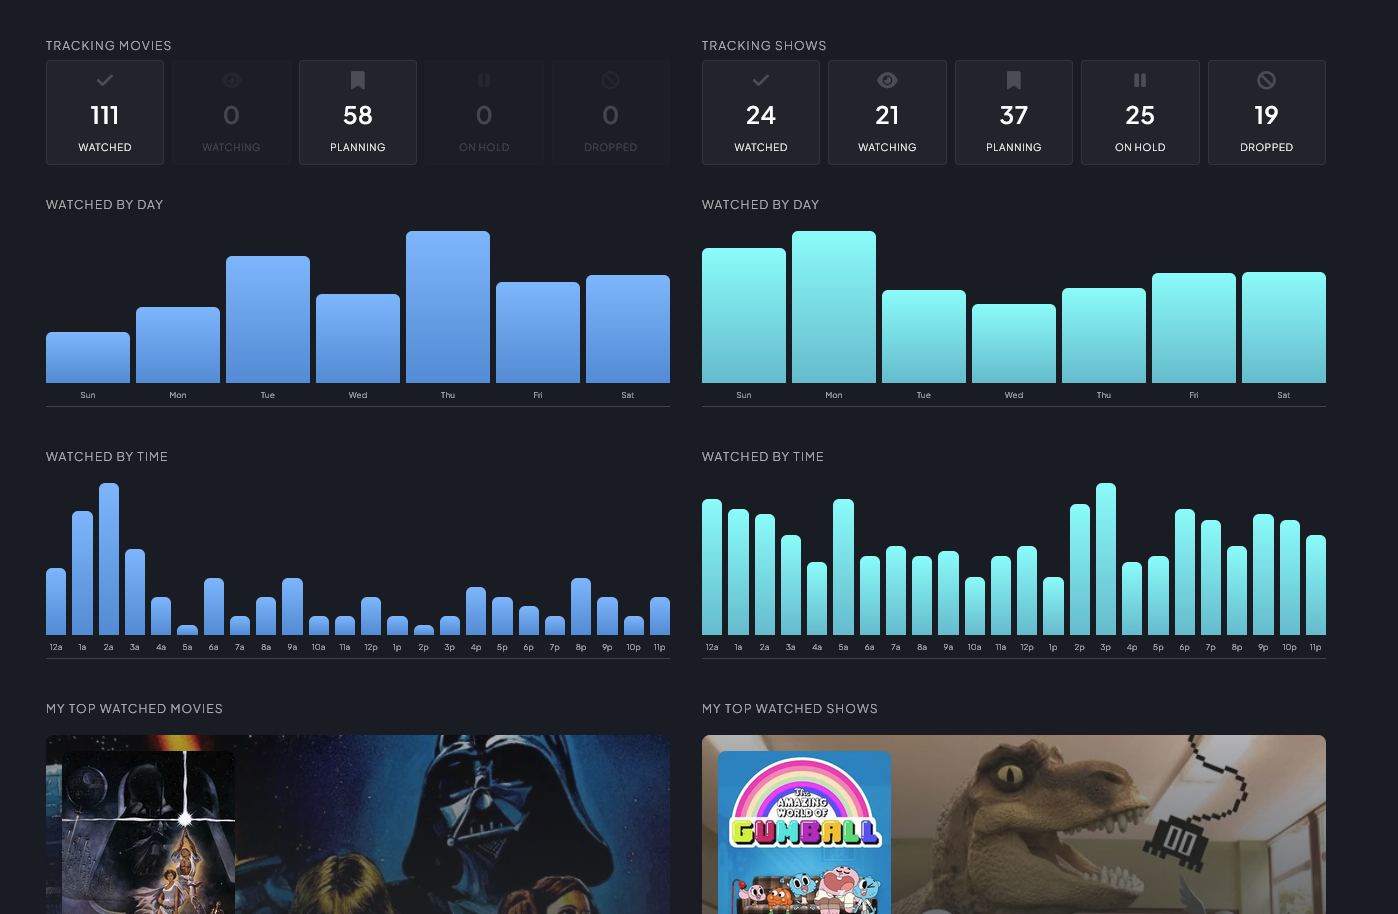Screen dimensions: 1398x914
Task: Click the bookmark icon in shows Planning card
Action: pyautogui.click(x=1014, y=80)
